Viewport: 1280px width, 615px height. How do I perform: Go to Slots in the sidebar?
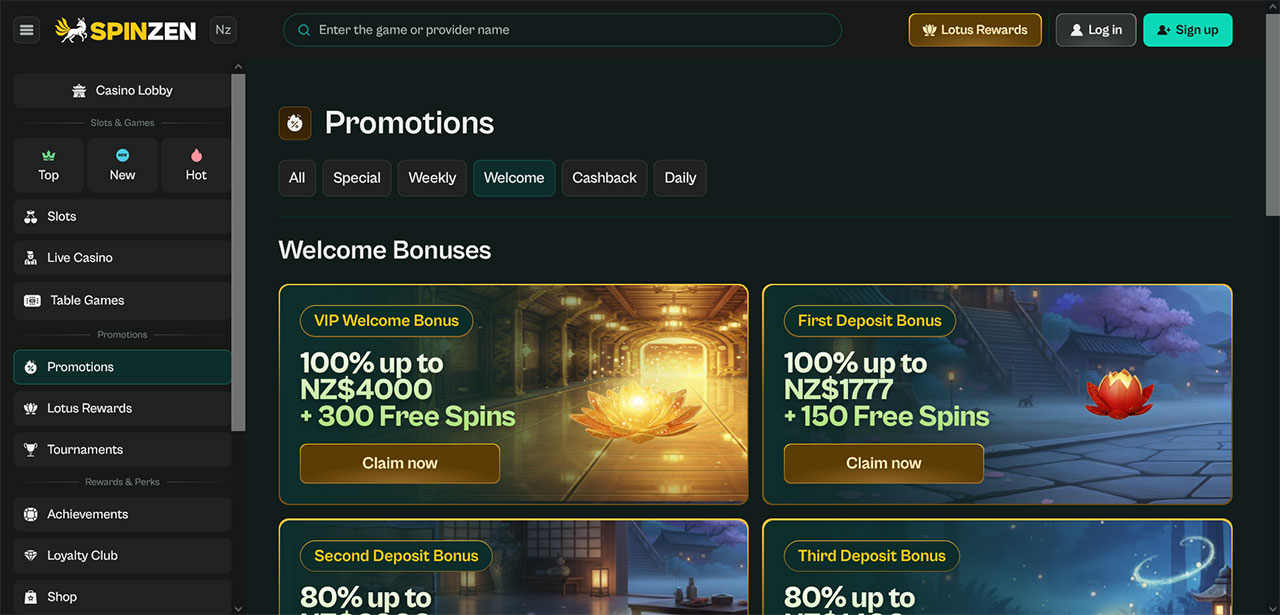coord(122,216)
